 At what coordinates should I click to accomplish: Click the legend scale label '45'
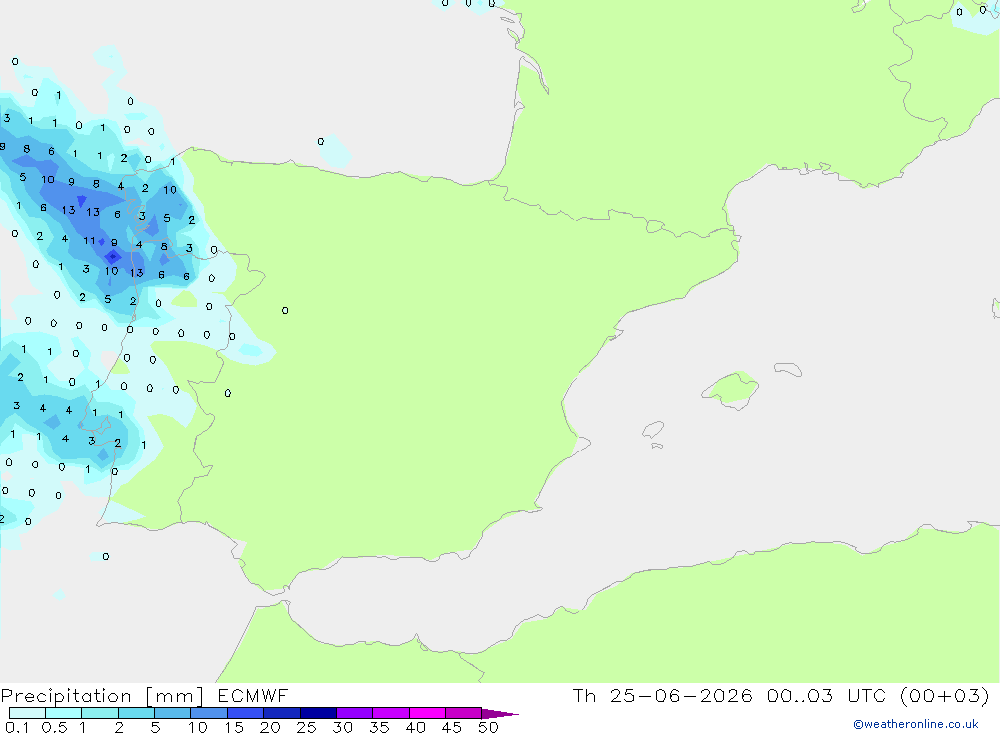(x=452, y=727)
